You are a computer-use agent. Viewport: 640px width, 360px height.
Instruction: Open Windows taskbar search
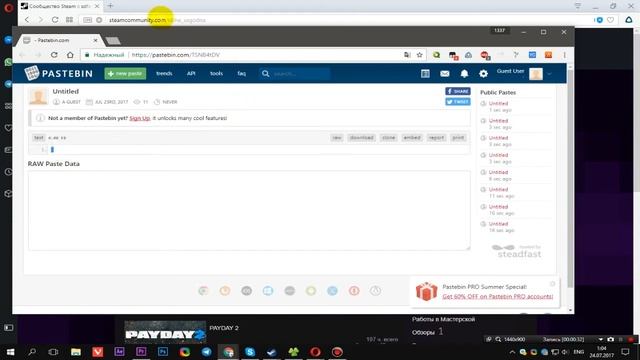click(x=32, y=352)
